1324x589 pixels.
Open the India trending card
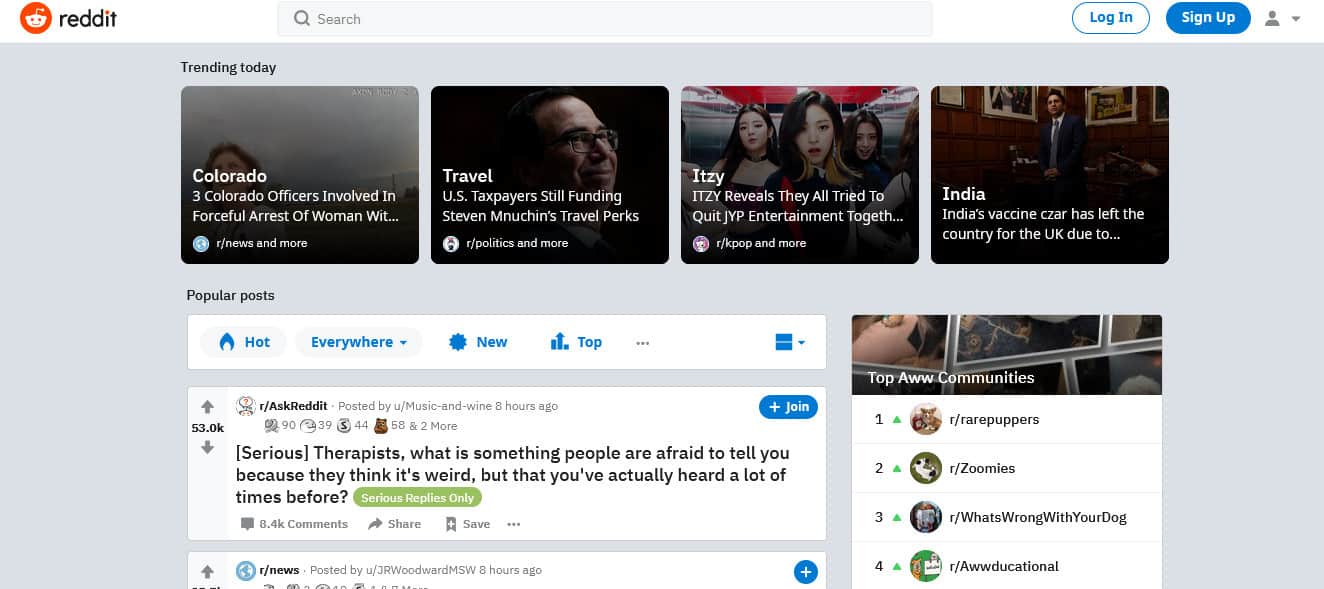1050,175
